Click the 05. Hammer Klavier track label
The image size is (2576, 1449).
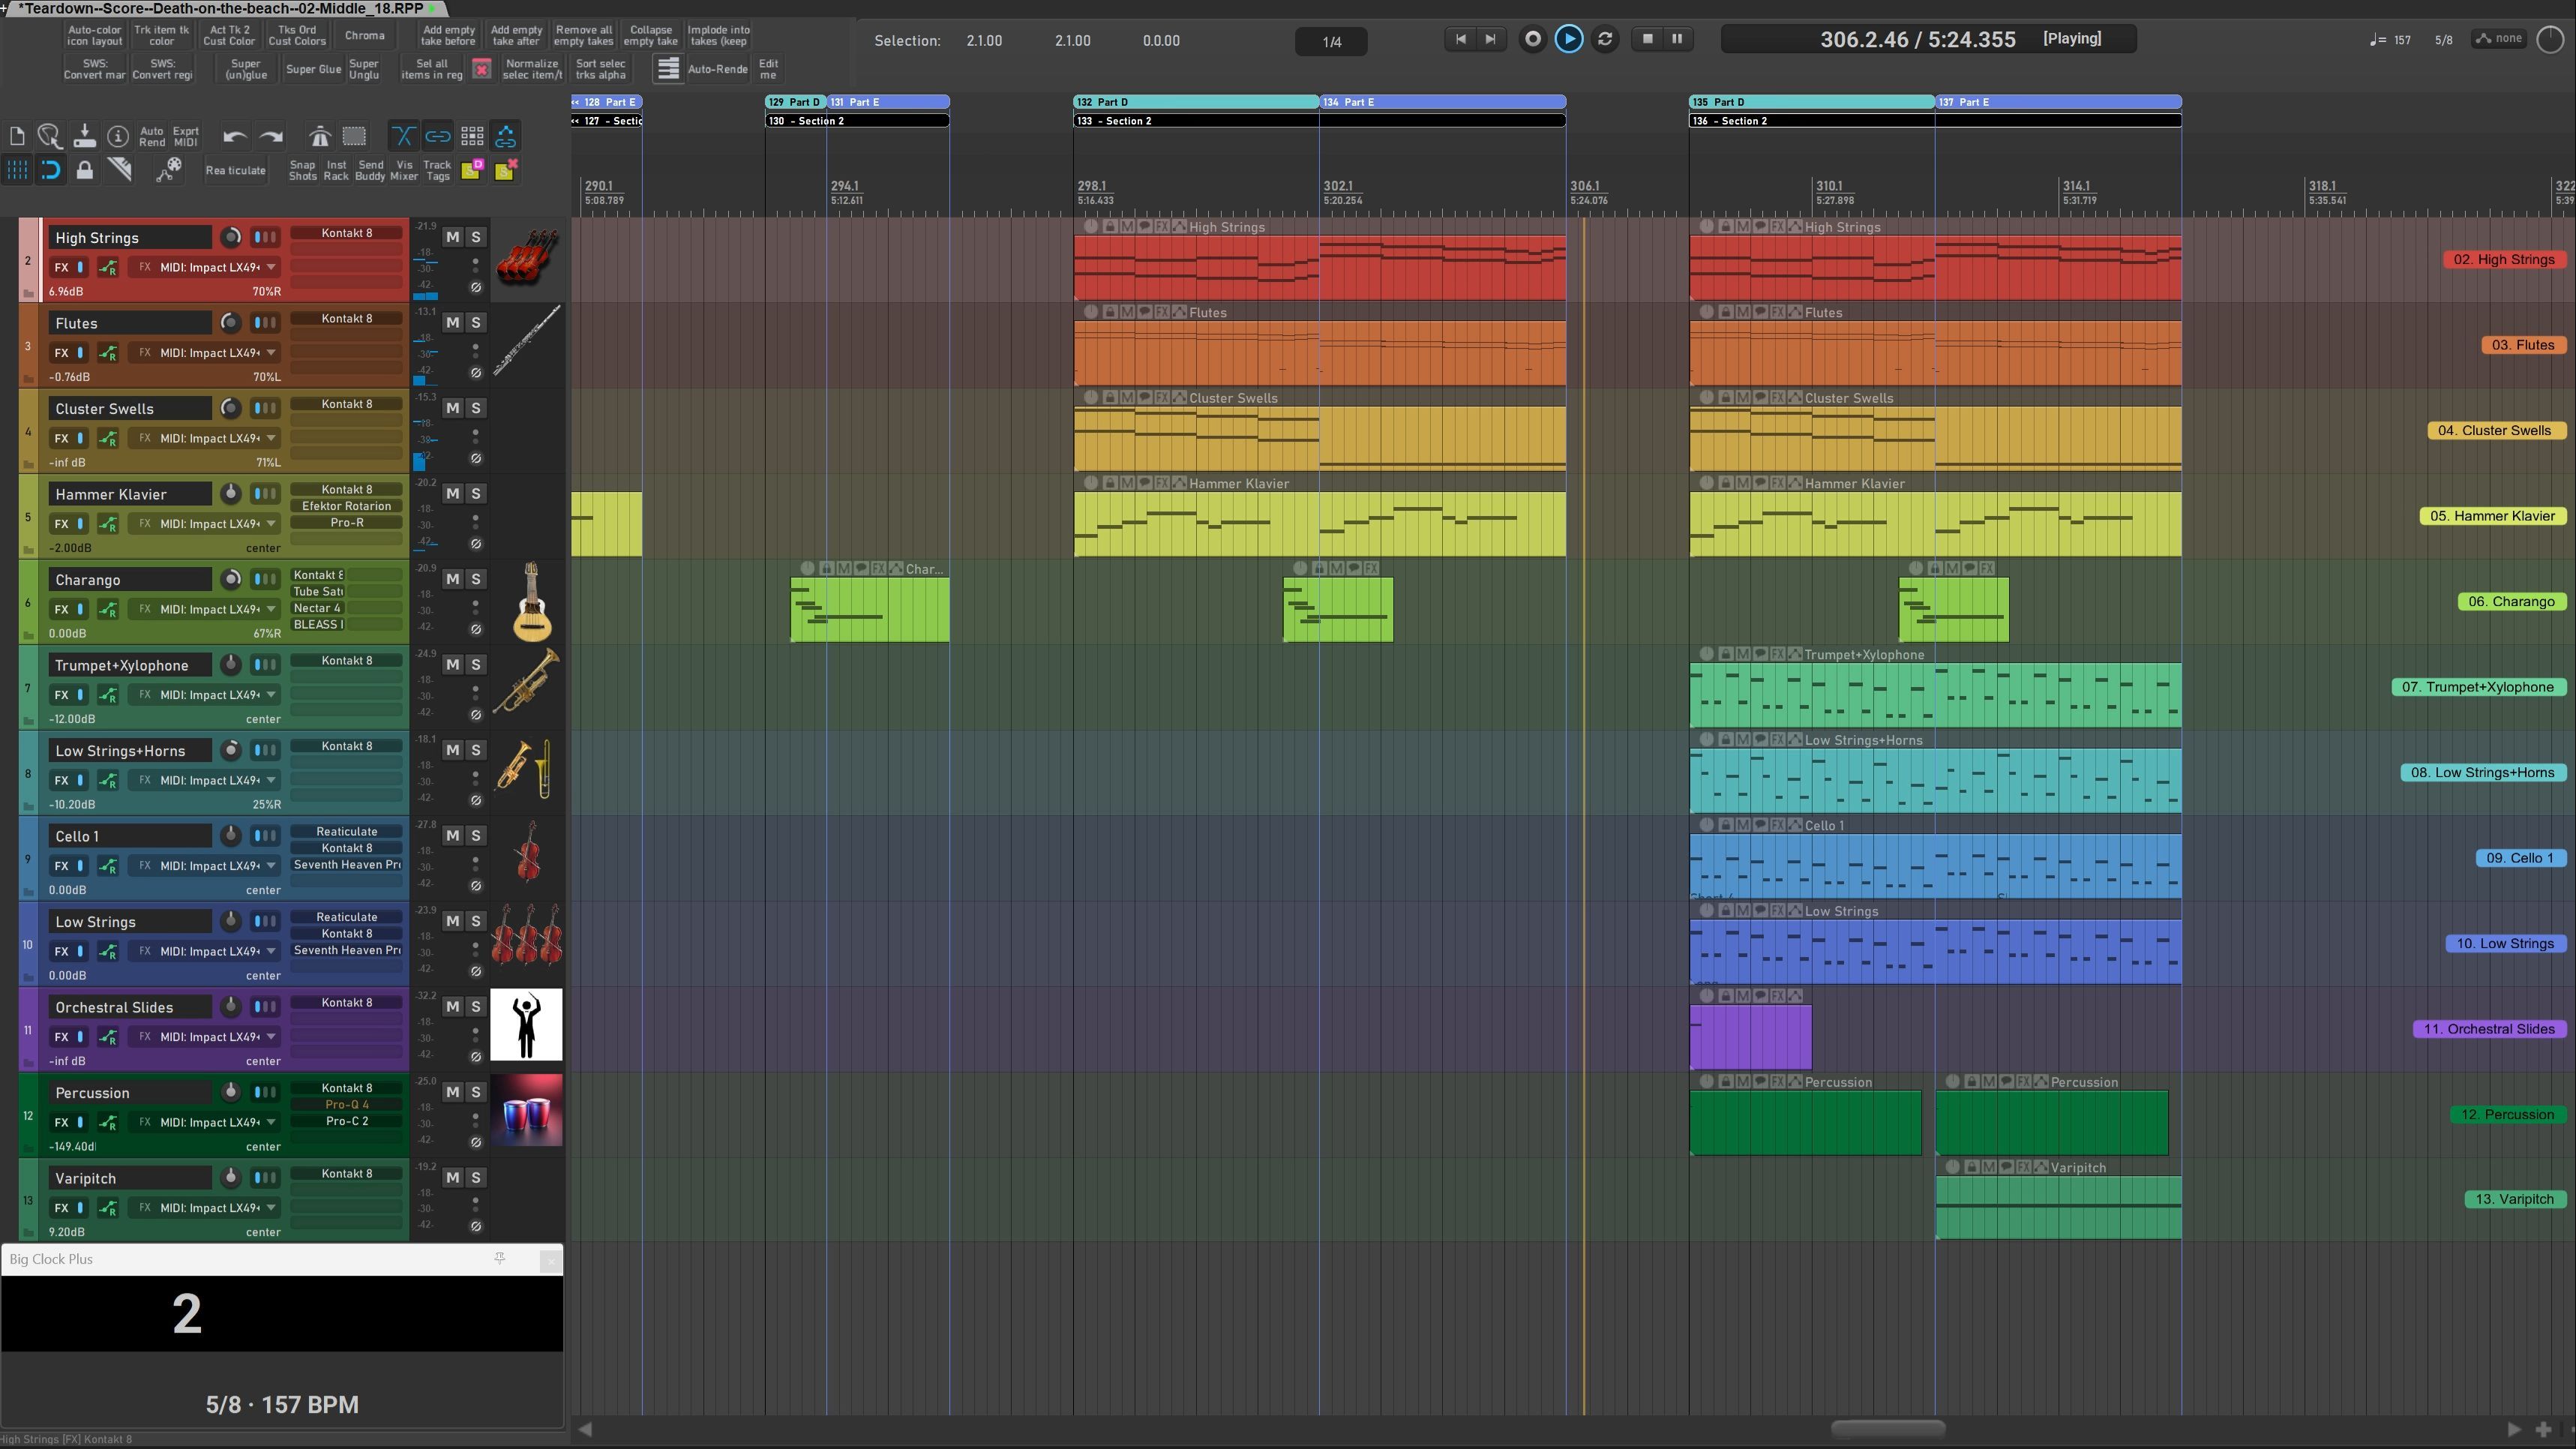coord(2492,516)
